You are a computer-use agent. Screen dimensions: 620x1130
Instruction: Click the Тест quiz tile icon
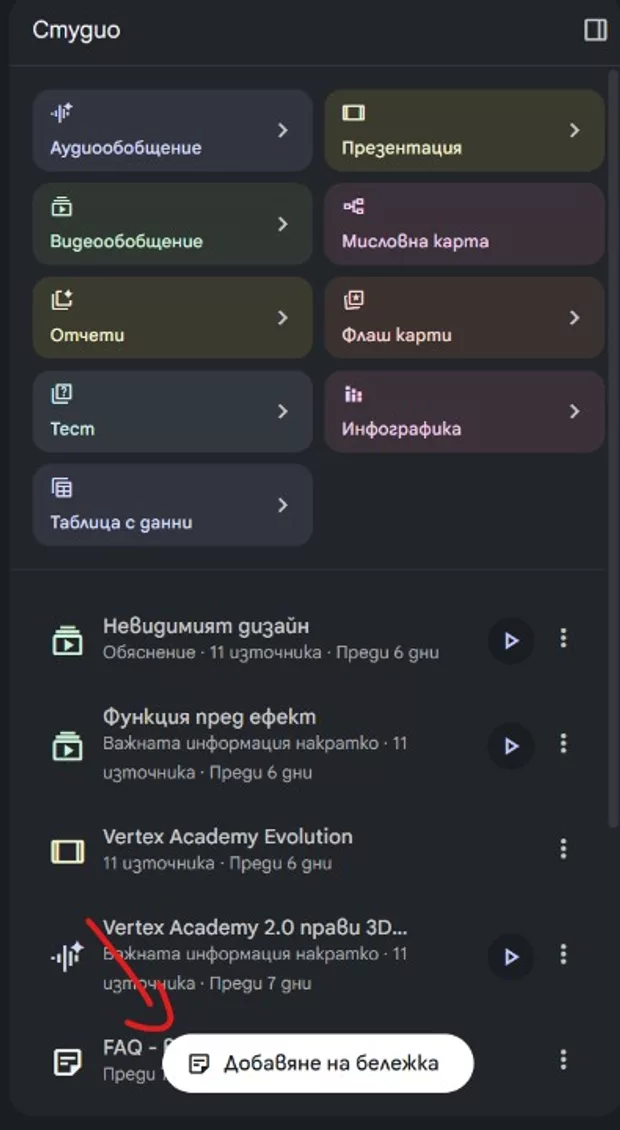(62, 393)
